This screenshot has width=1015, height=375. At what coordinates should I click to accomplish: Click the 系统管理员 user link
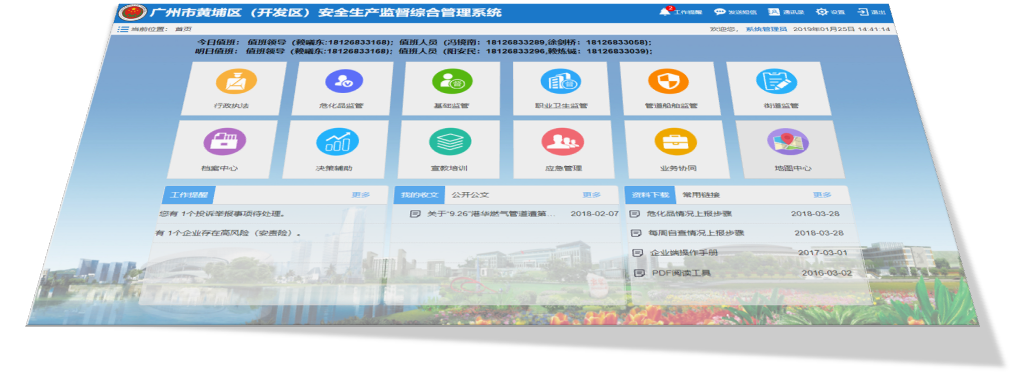(766, 29)
